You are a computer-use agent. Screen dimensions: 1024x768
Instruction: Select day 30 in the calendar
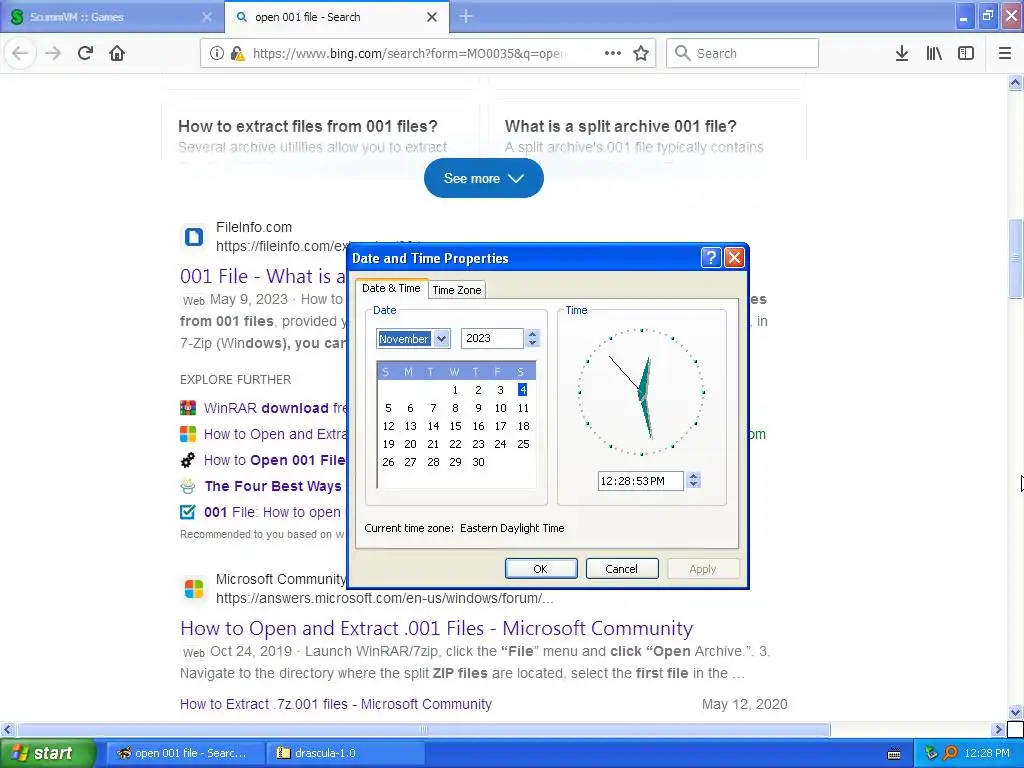pyautogui.click(x=478, y=462)
